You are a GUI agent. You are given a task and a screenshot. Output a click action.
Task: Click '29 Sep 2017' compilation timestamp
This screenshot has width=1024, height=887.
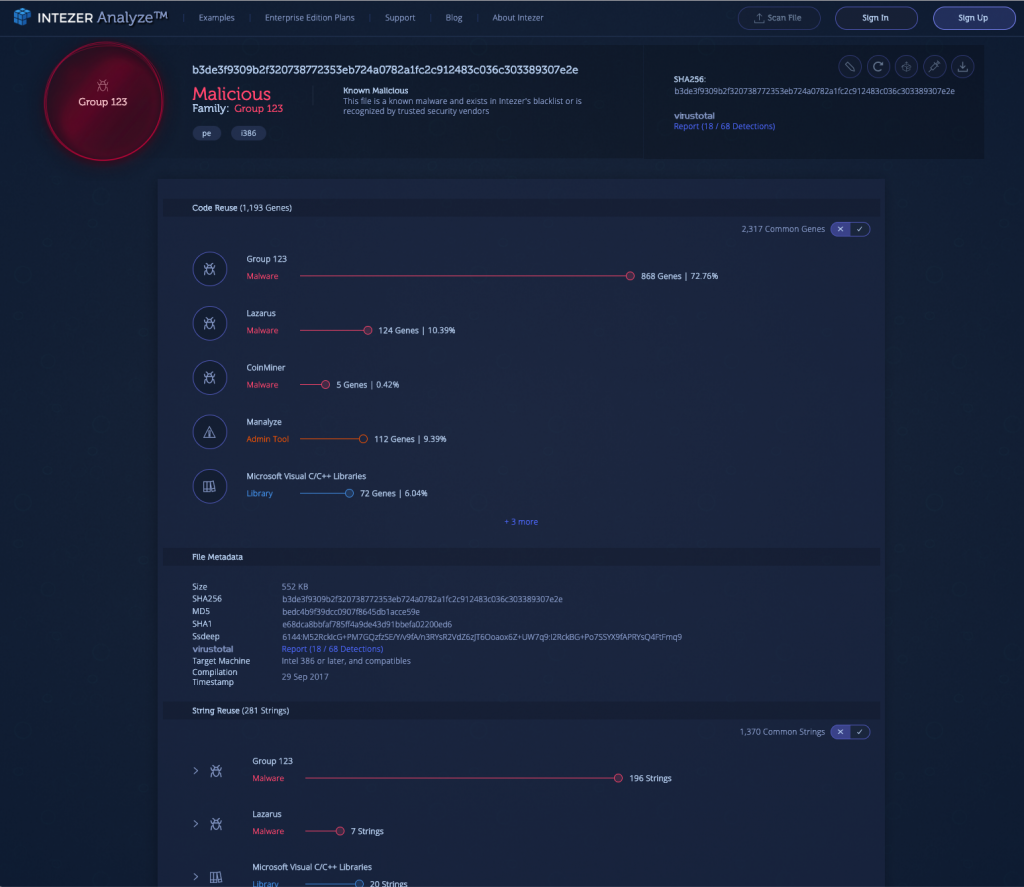305,677
